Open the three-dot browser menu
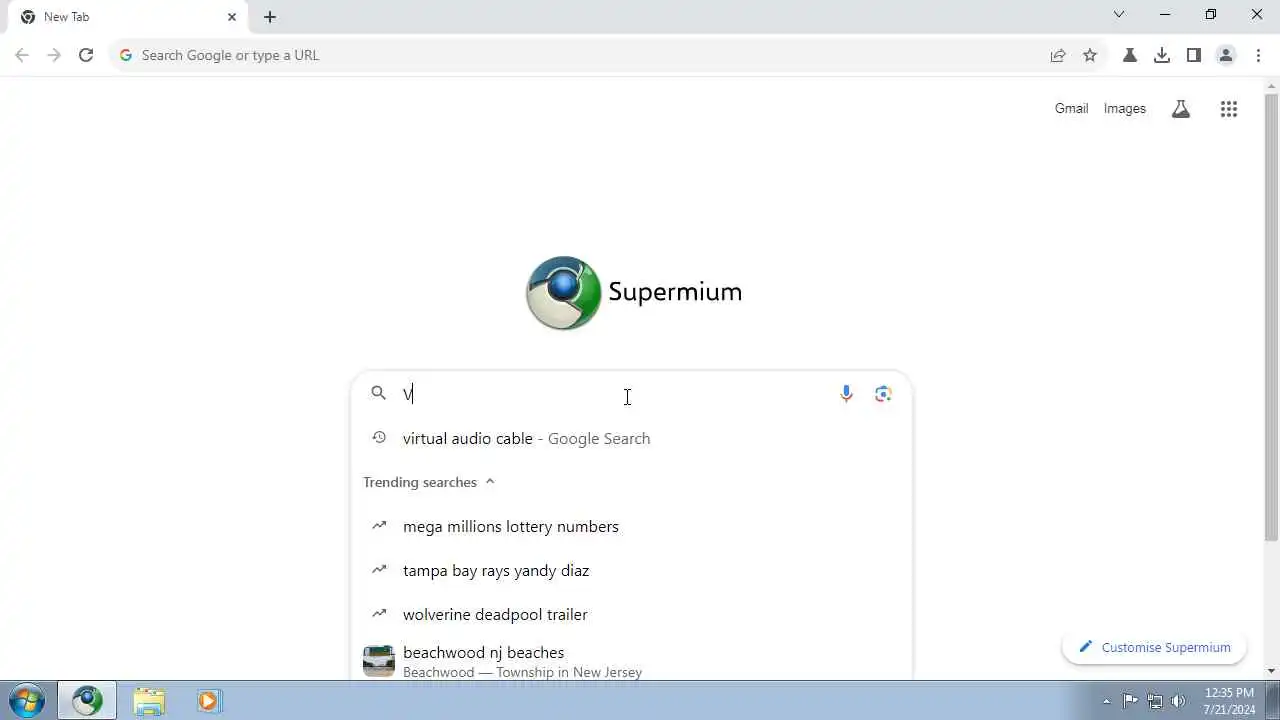Image resolution: width=1280 pixels, height=720 pixels. click(1258, 55)
